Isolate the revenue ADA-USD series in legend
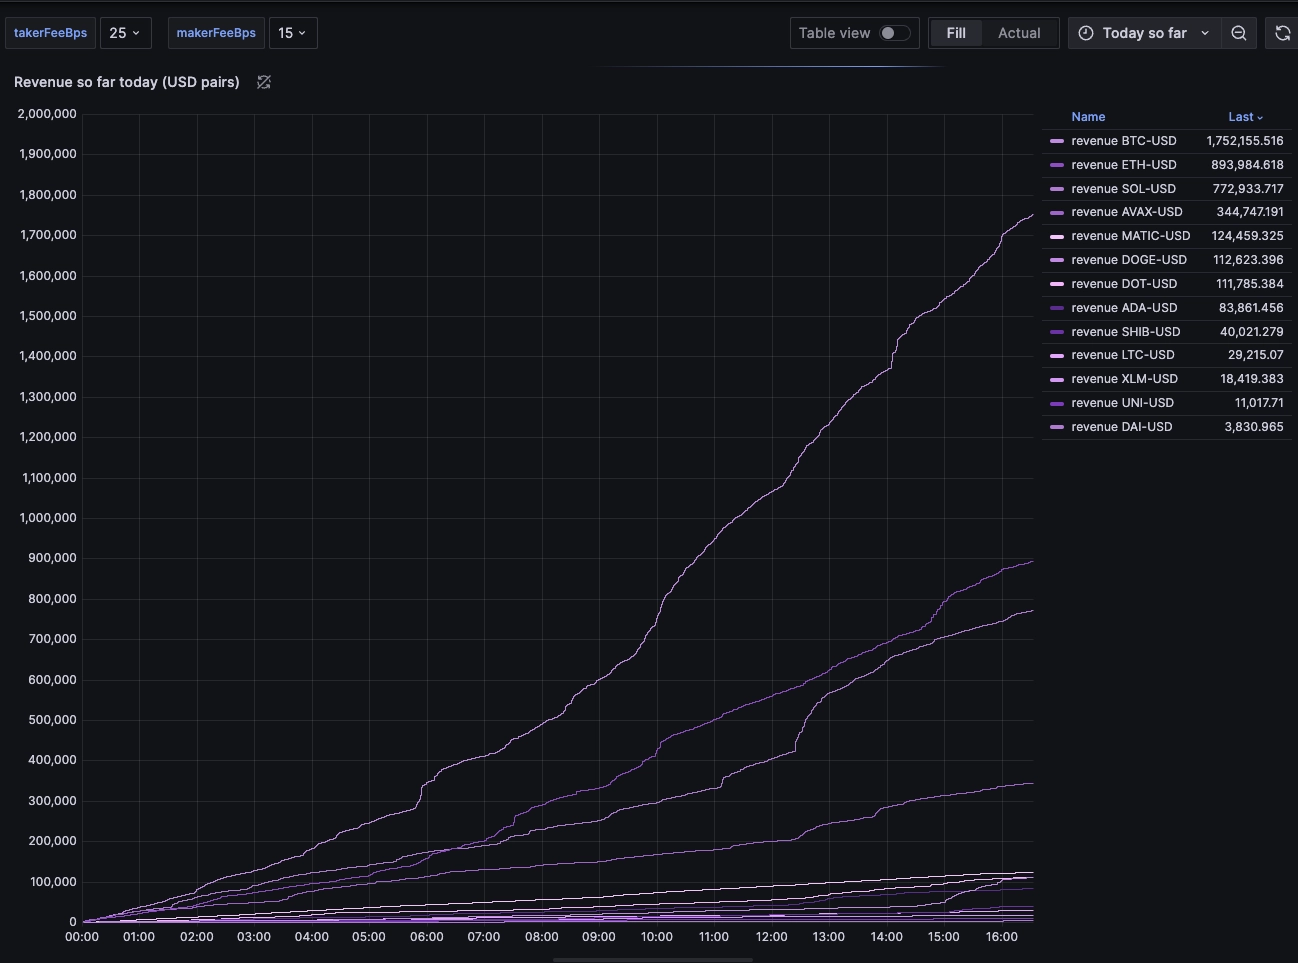 (1124, 308)
